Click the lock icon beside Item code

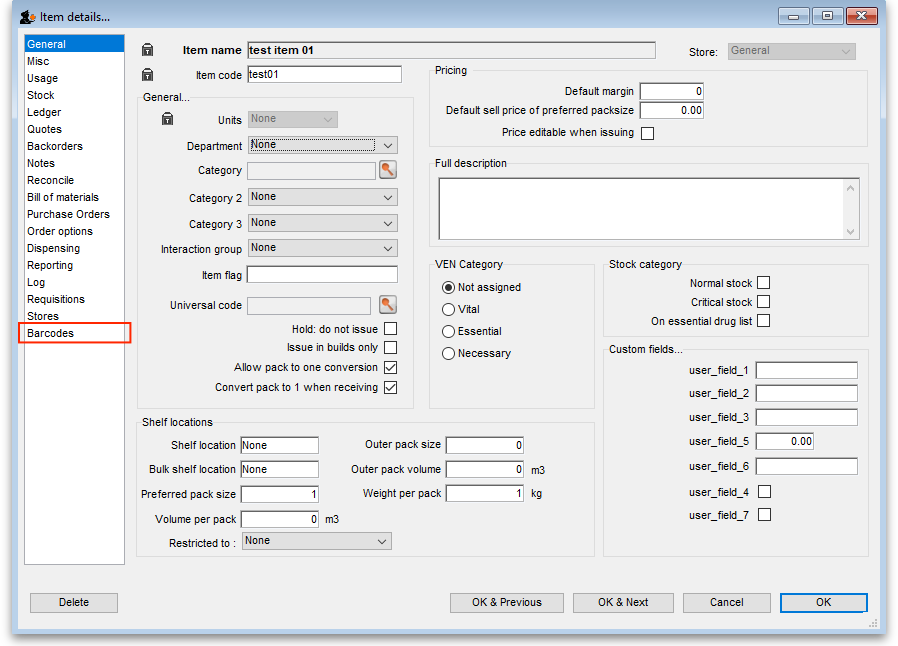pyautogui.click(x=148, y=75)
